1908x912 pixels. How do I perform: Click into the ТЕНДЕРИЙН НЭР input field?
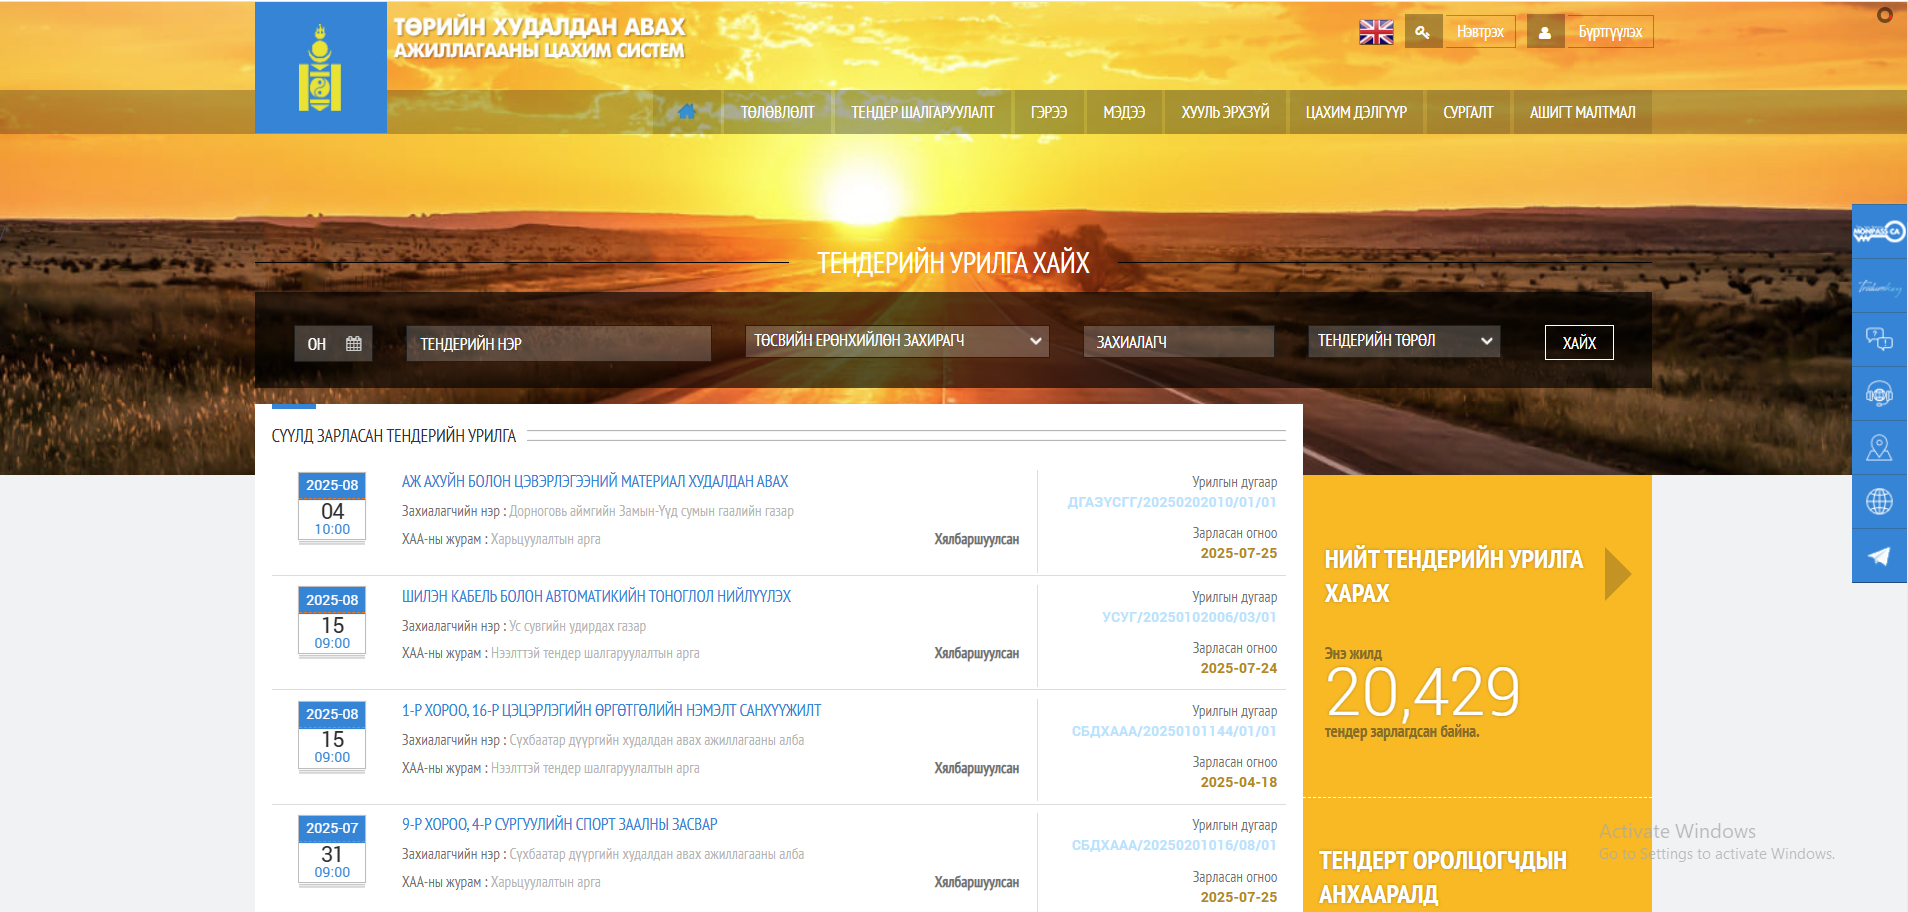point(558,344)
